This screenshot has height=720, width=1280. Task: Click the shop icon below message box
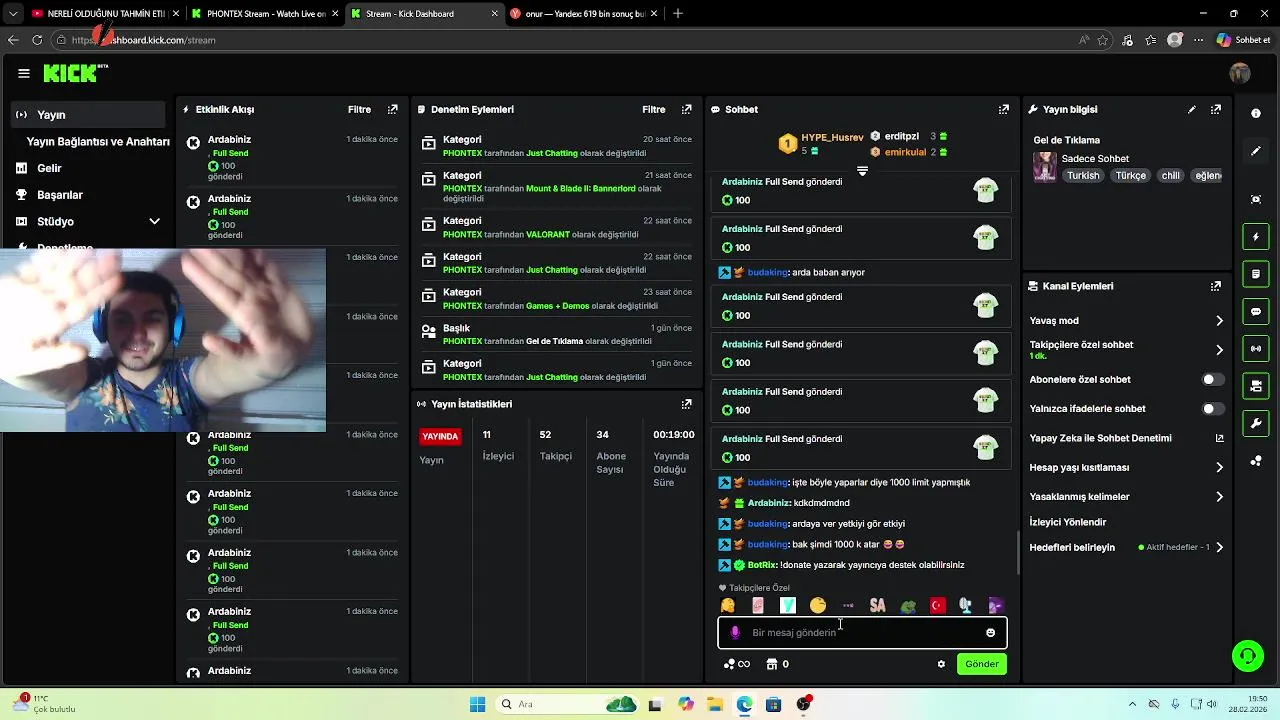(772, 664)
